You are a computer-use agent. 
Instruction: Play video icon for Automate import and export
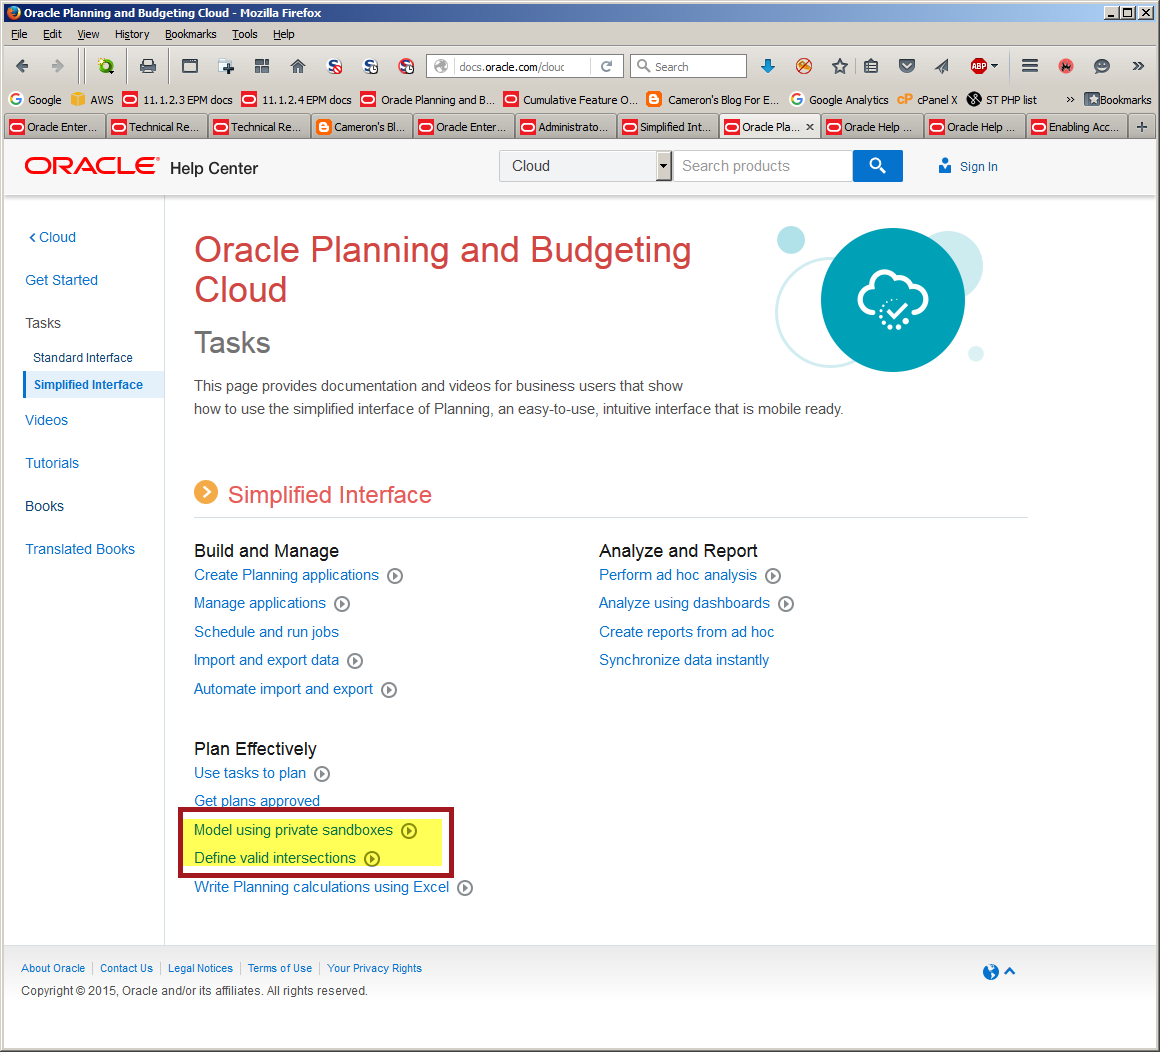click(389, 689)
